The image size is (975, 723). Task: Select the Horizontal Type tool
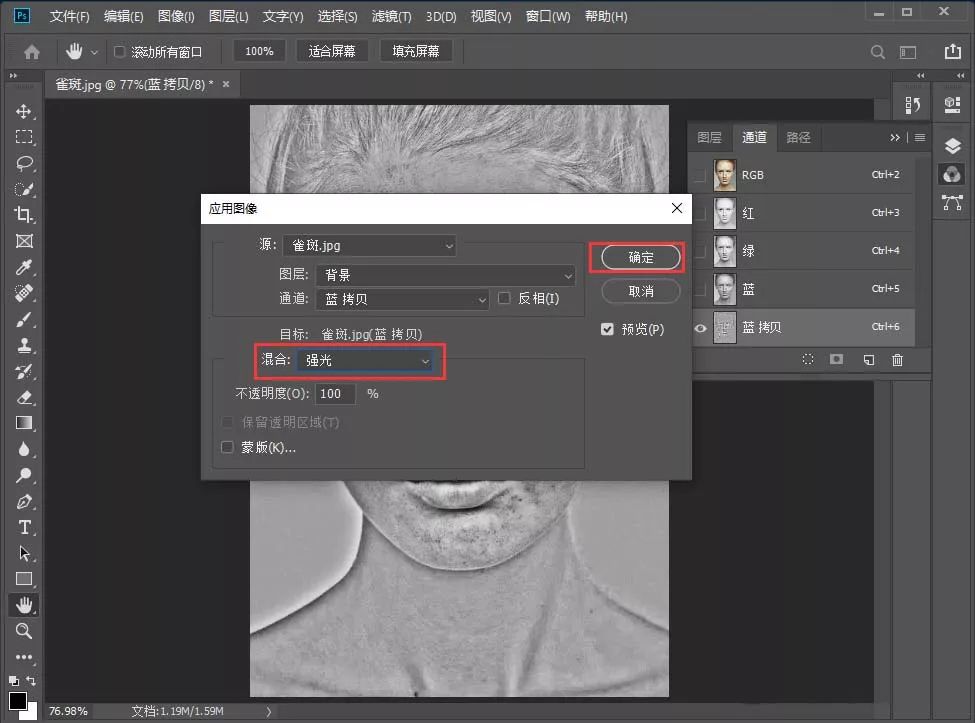pos(23,527)
